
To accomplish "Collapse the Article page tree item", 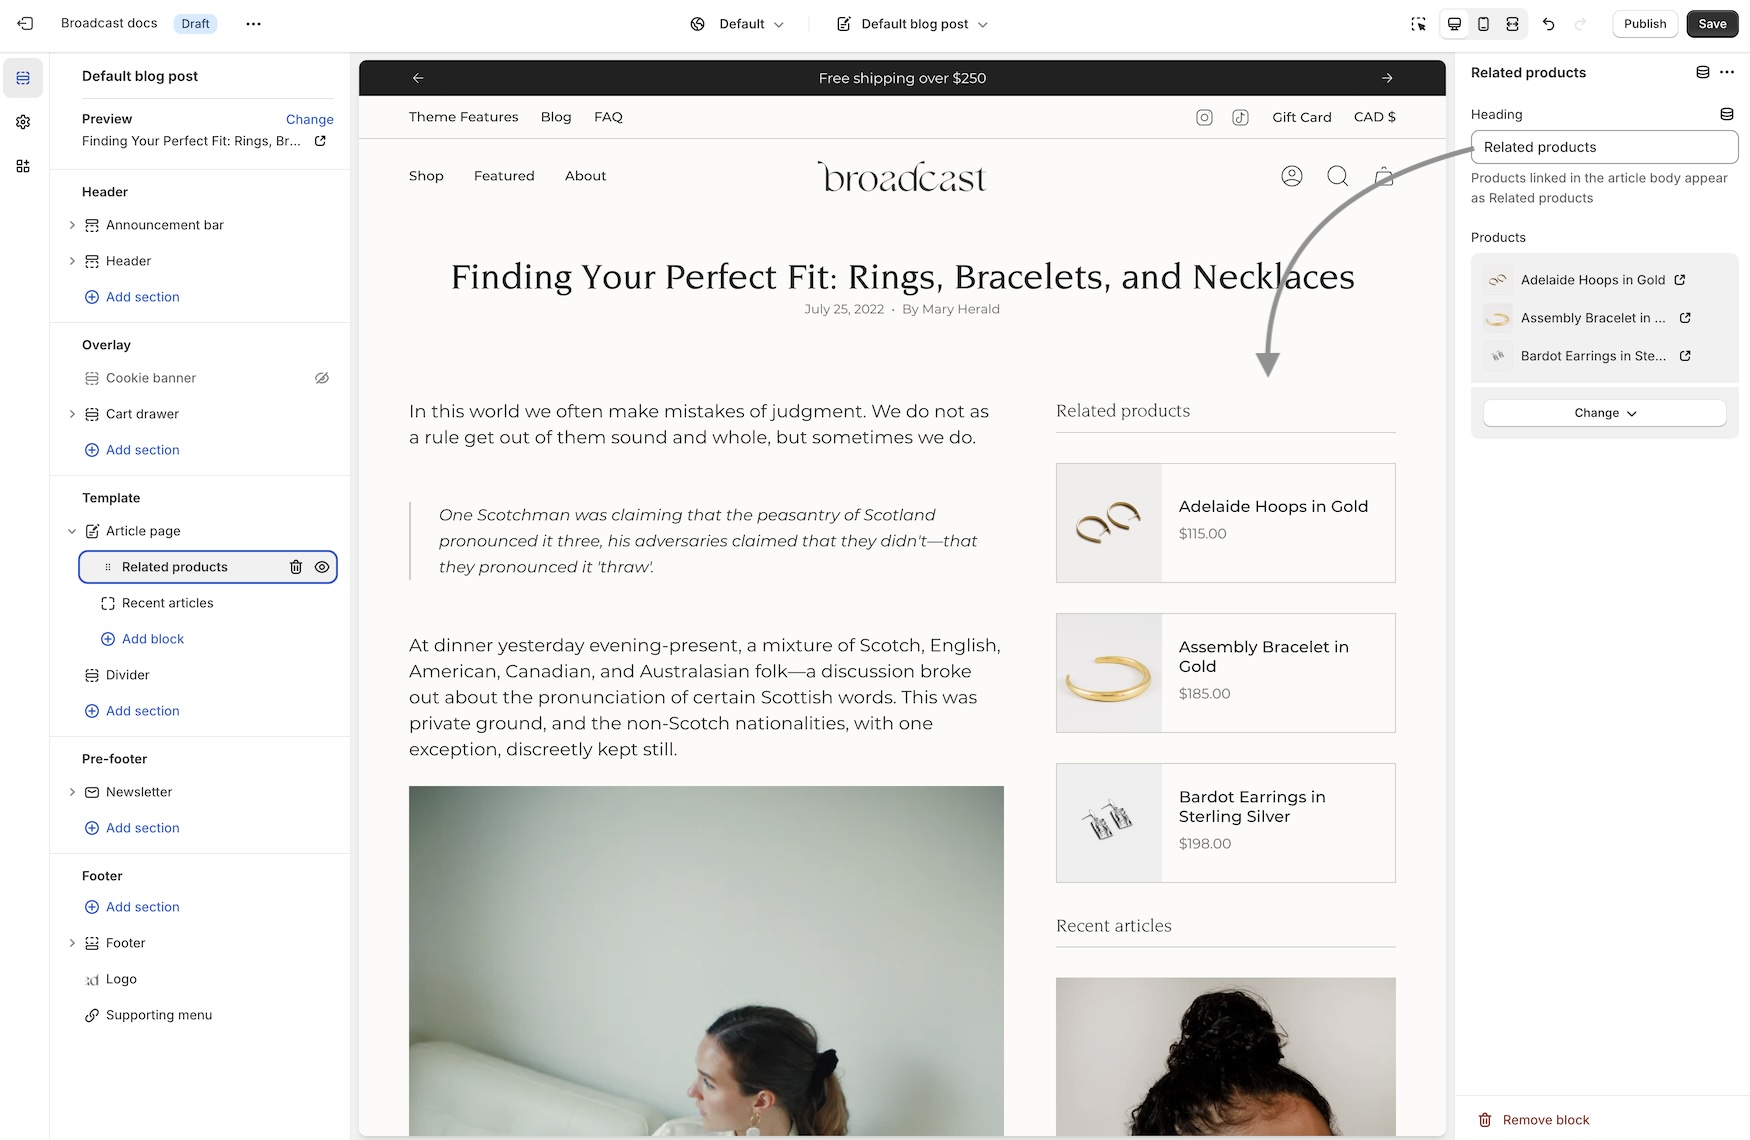I will point(72,531).
